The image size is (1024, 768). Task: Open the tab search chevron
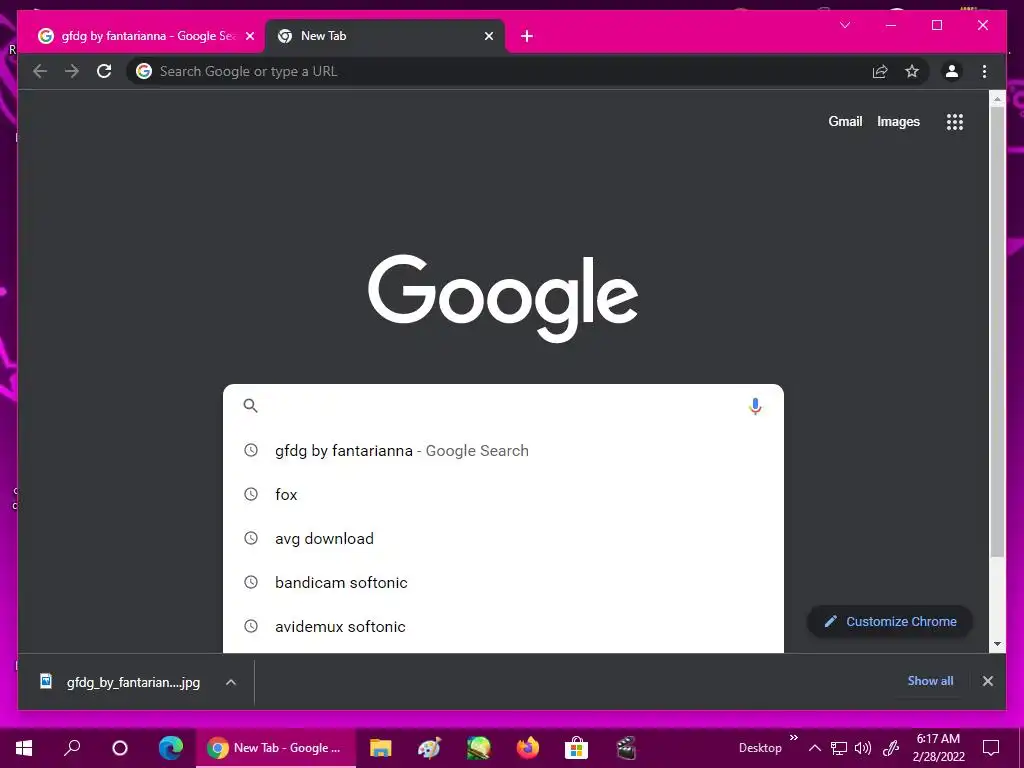click(x=844, y=25)
